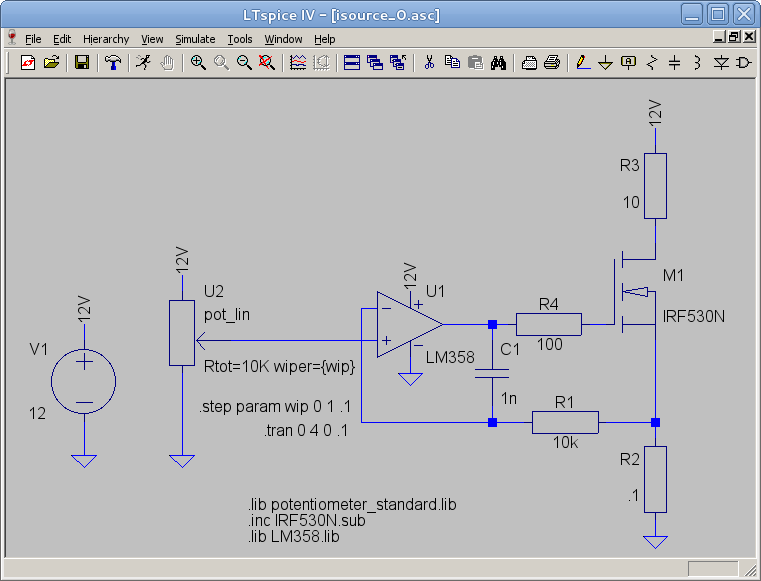Viewport: 761px width, 581px height.
Task: Click the IRF530N model label
Action: click(x=694, y=317)
